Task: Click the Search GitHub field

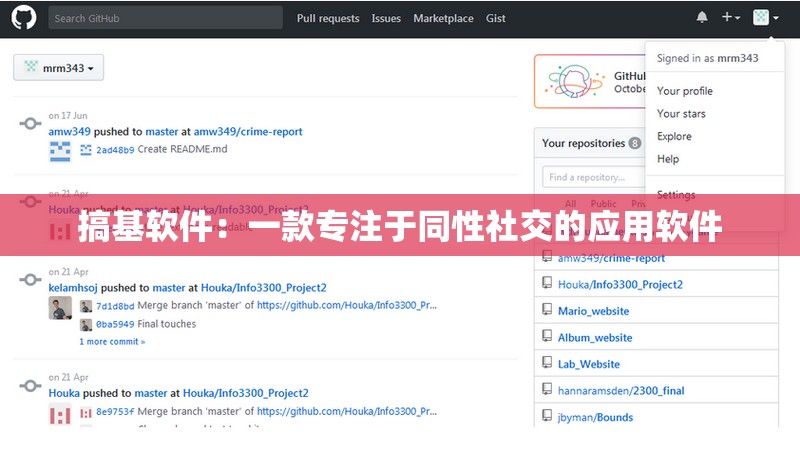Action: click(165, 18)
